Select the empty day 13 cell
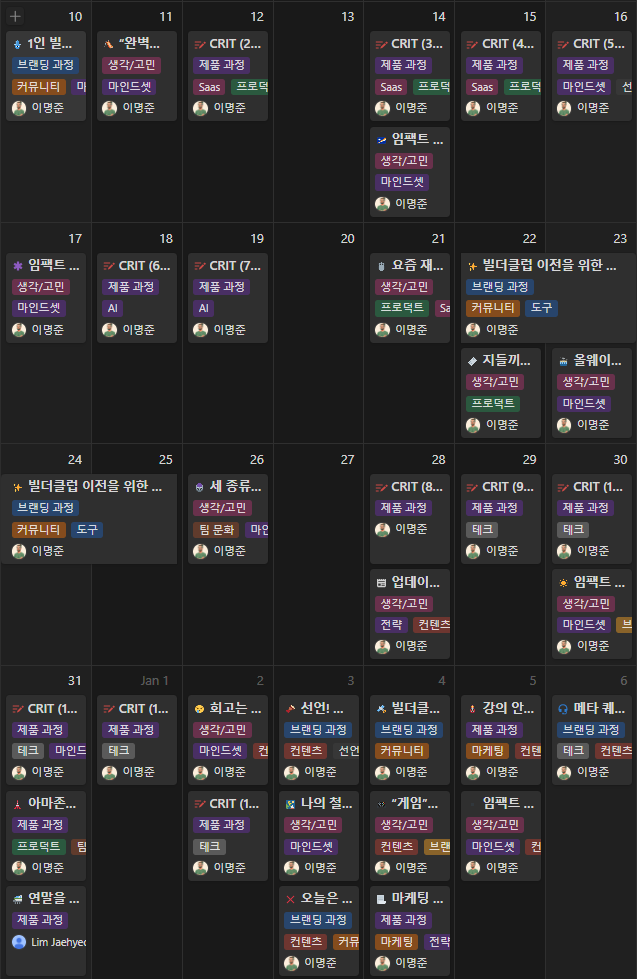The image size is (637, 979). click(318, 120)
